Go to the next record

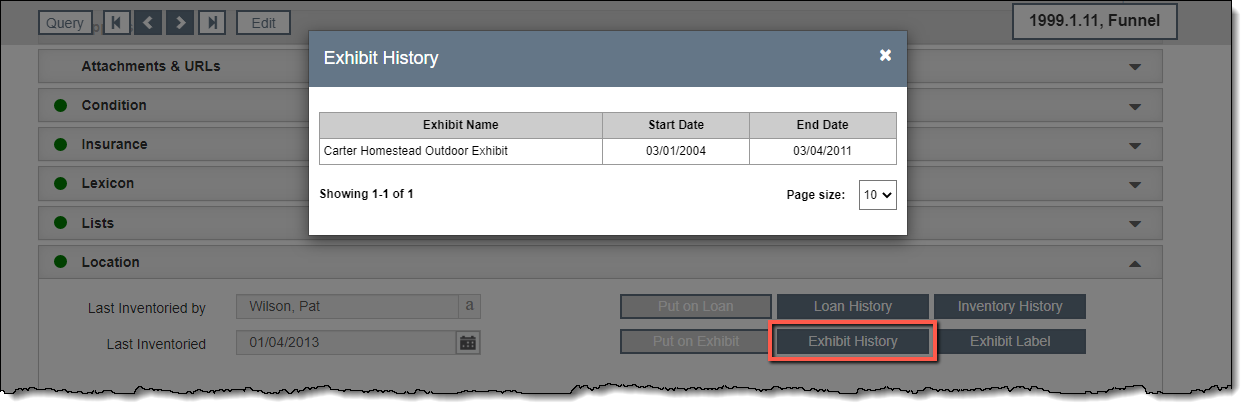(180, 22)
